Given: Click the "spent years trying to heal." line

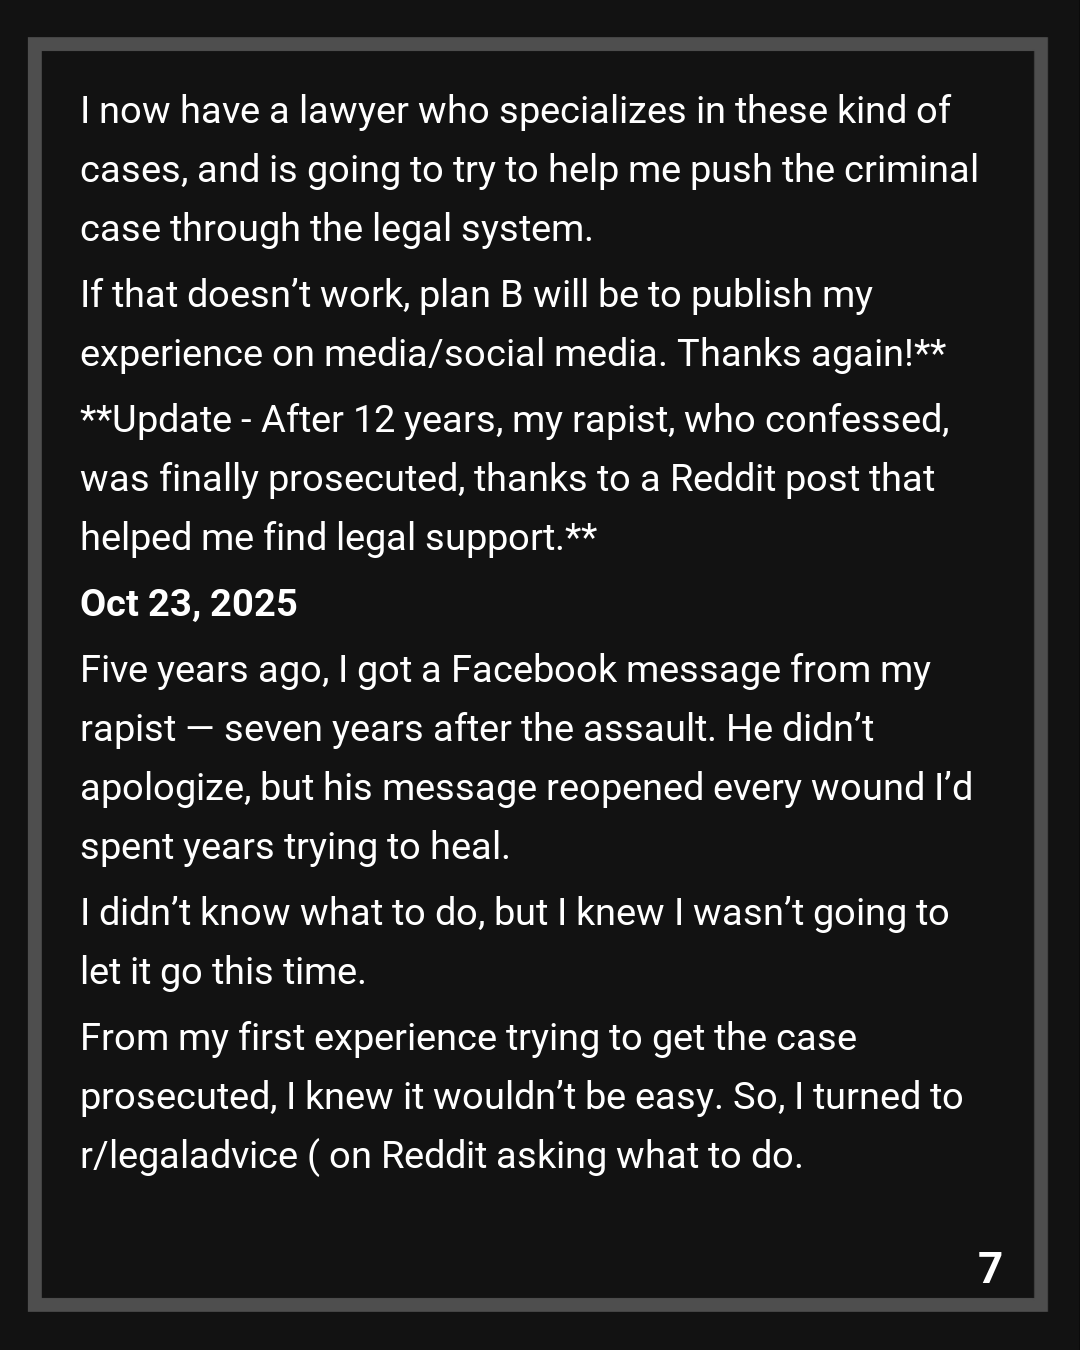Looking at the screenshot, I should click(x=295, y=846).
